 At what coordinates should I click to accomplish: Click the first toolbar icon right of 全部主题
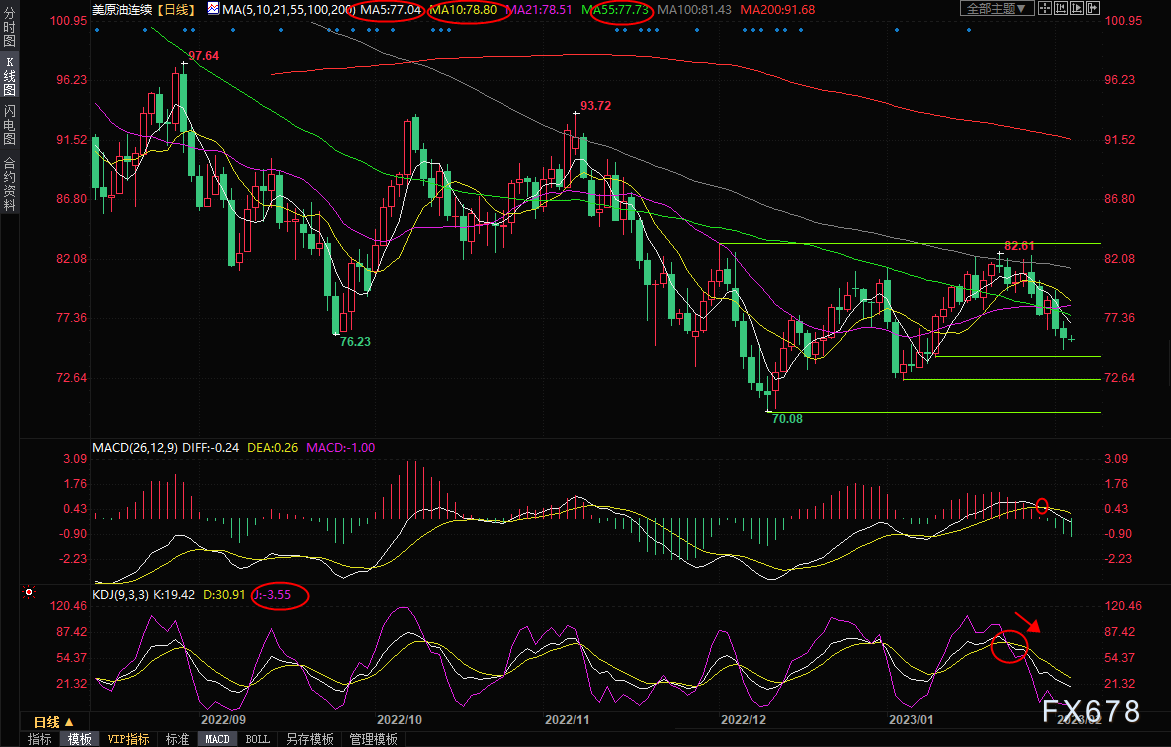(x=1045, y=8)
